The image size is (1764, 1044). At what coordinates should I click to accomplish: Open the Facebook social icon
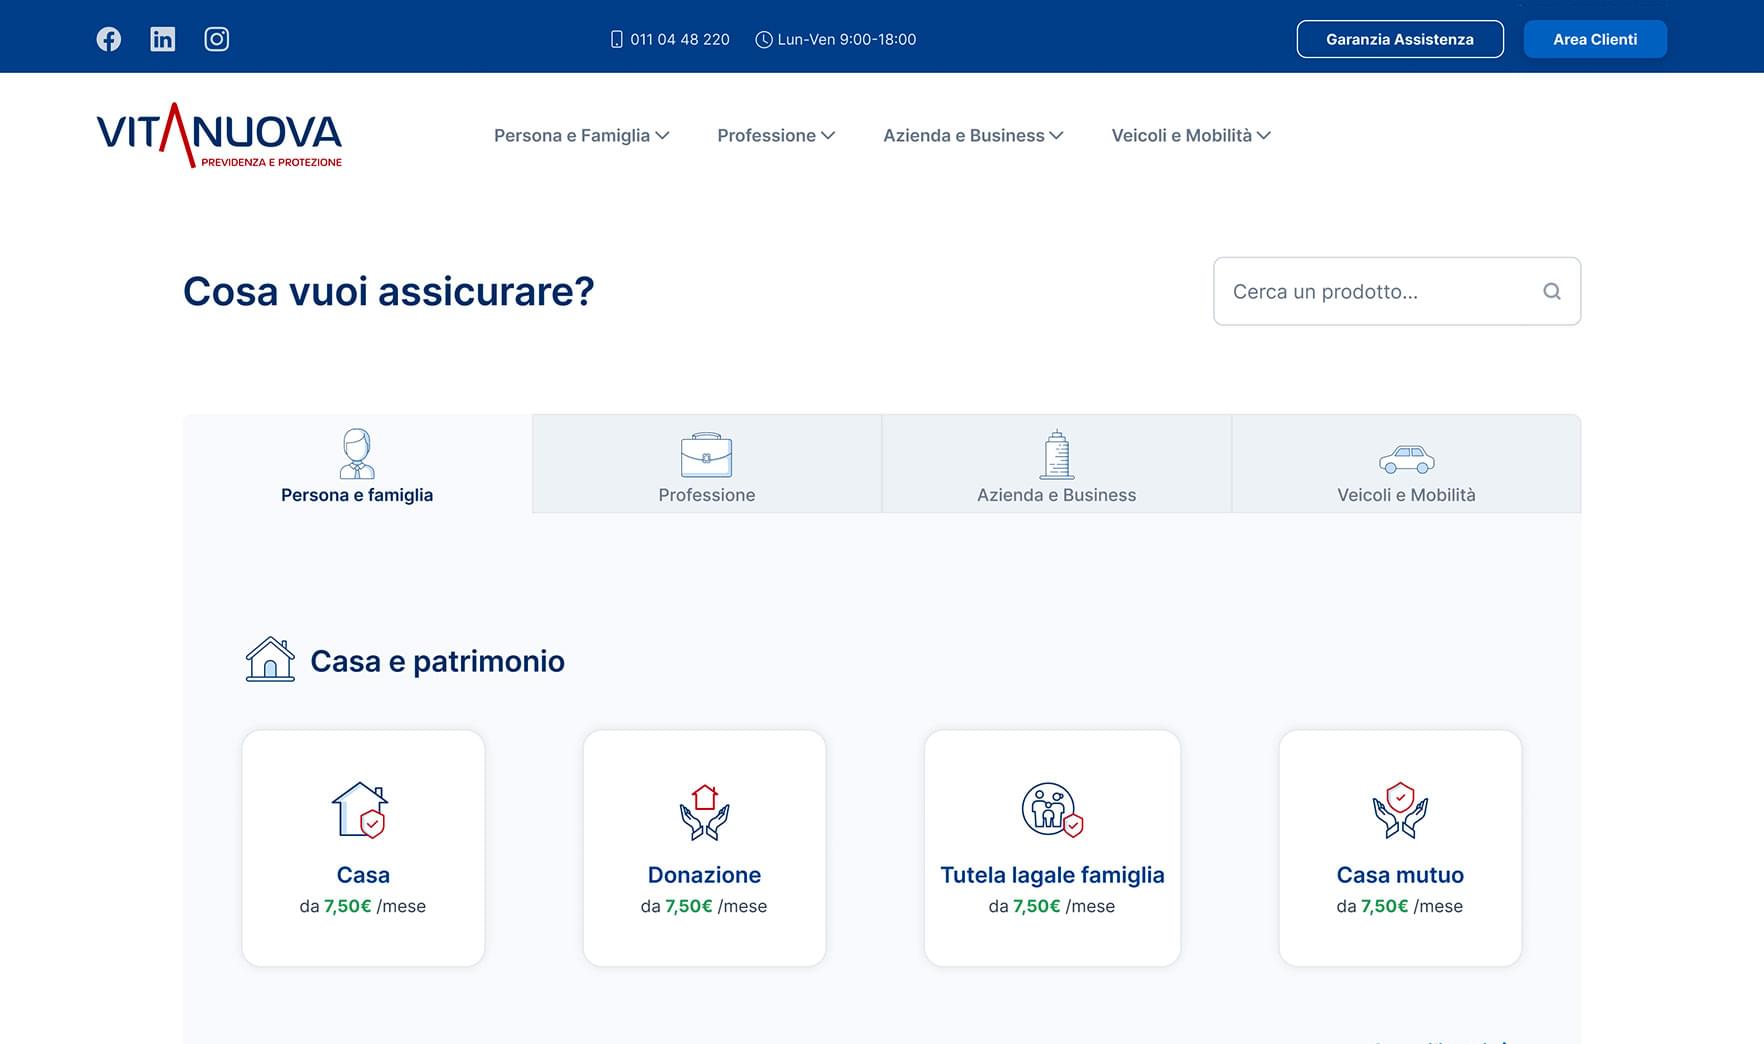pyautogui.click(x=109, y=39)
